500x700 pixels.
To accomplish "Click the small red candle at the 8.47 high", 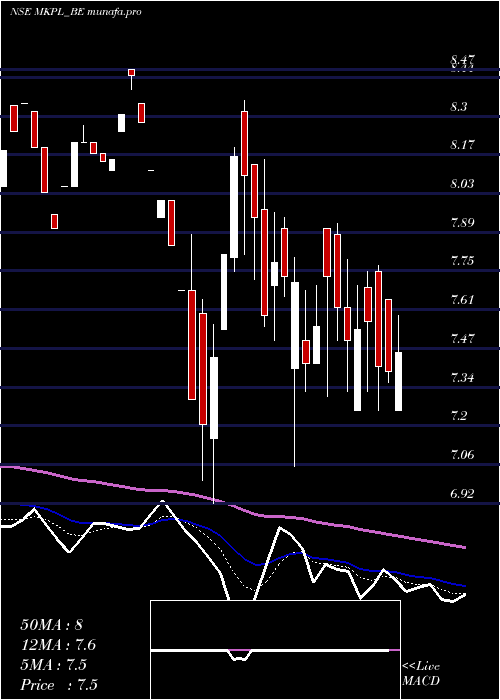I will [131, 72].
